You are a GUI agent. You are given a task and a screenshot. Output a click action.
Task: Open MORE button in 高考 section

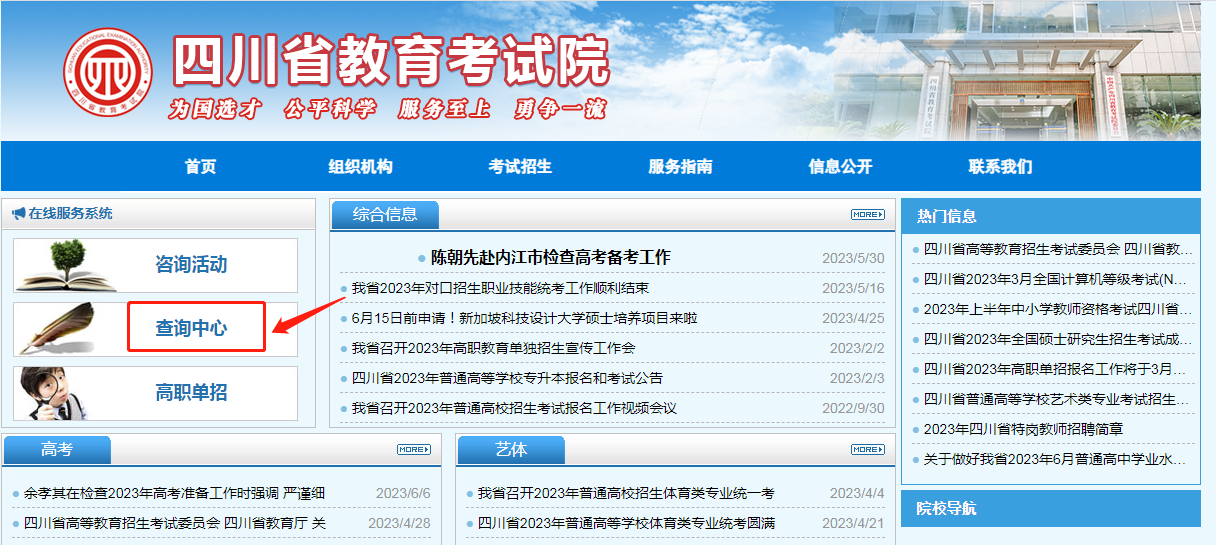pyautogui.click(x=414, y=449)
